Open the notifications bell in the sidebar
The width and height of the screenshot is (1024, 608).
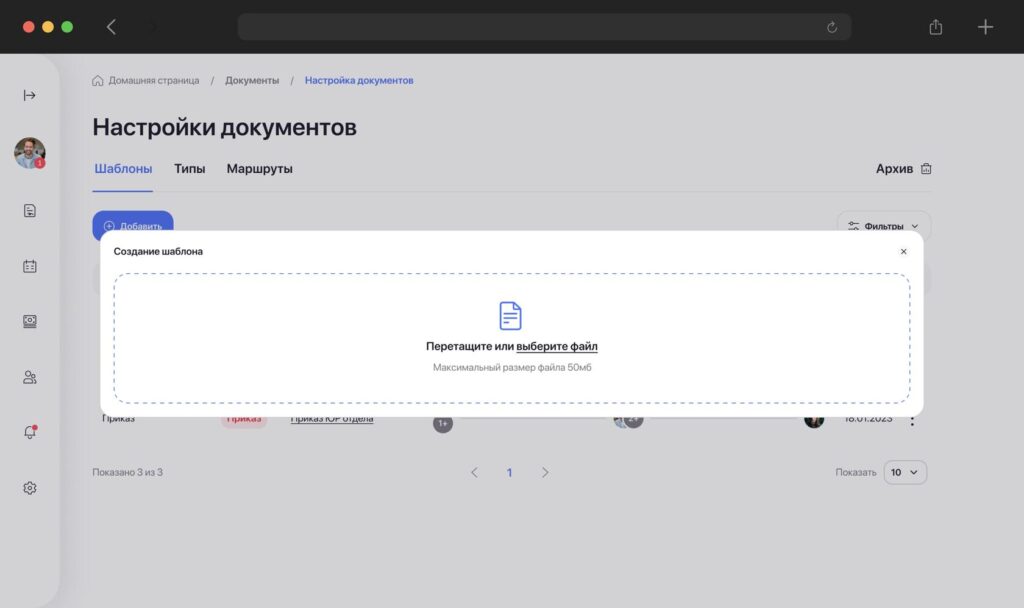coord(29,432)
